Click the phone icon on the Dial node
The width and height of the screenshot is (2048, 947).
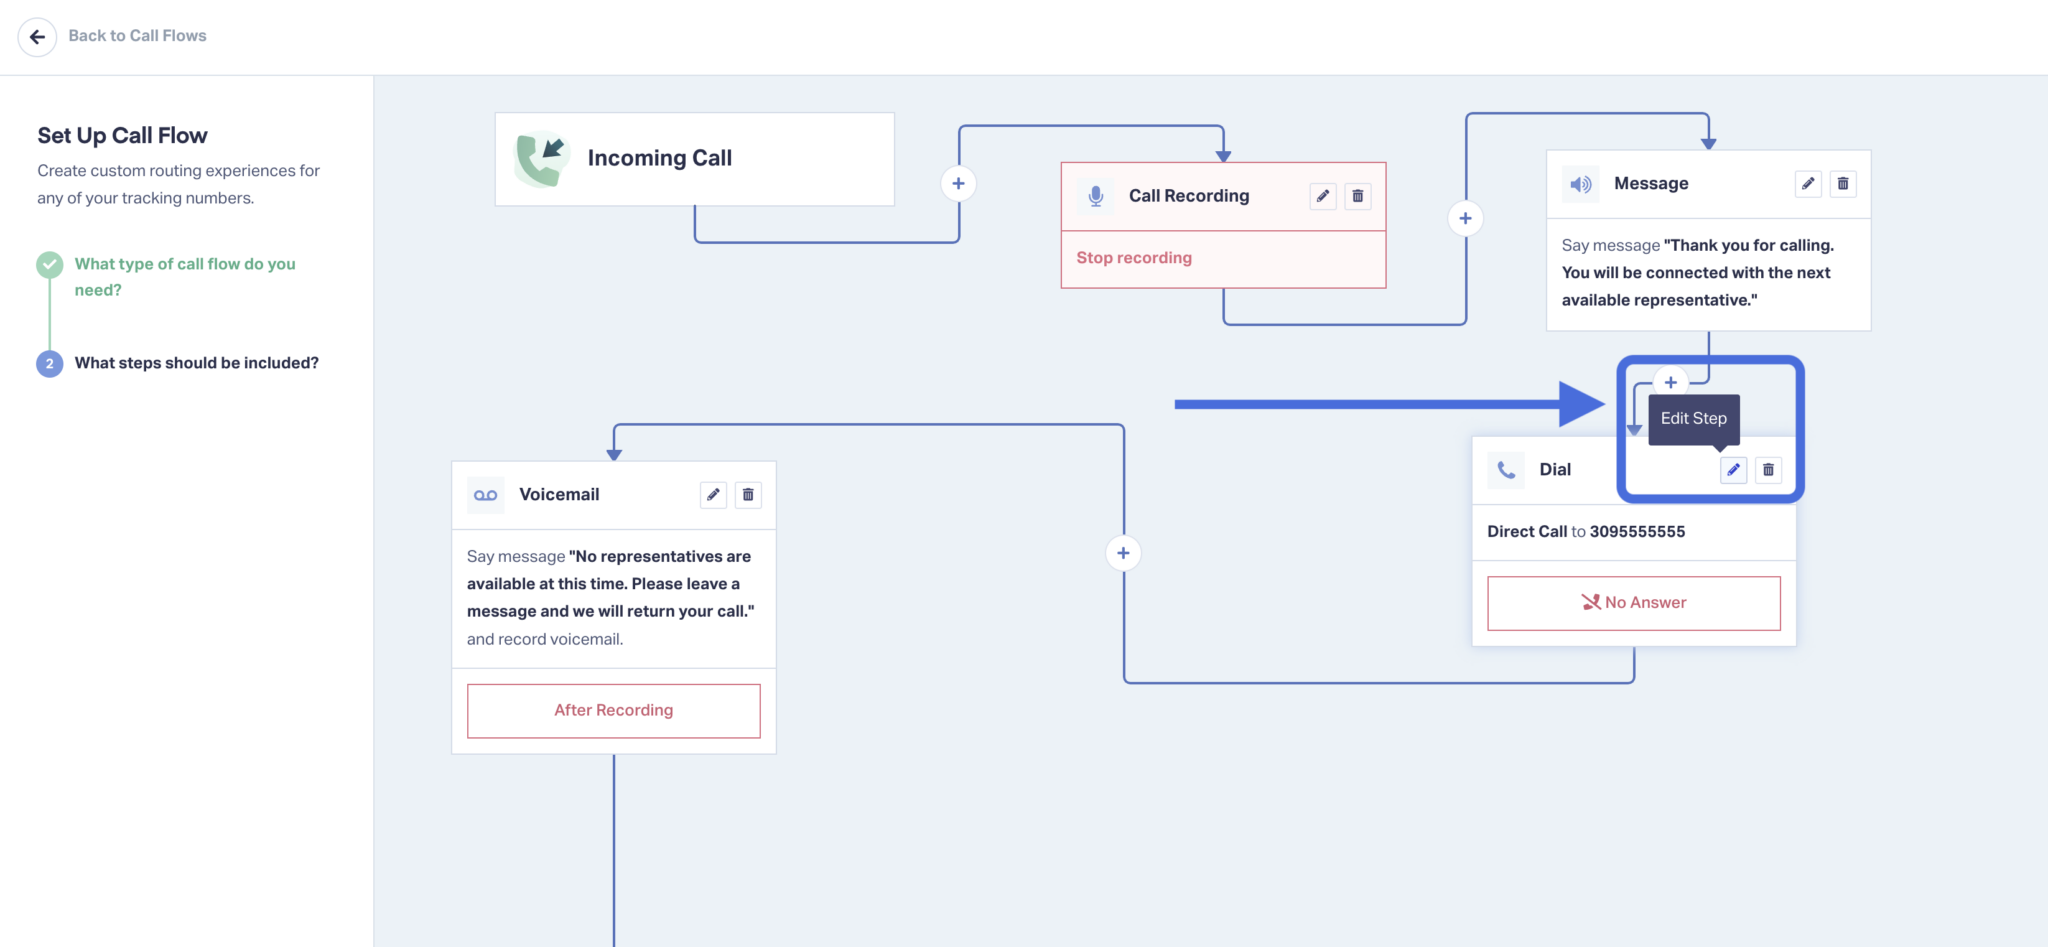(1507, 470)
